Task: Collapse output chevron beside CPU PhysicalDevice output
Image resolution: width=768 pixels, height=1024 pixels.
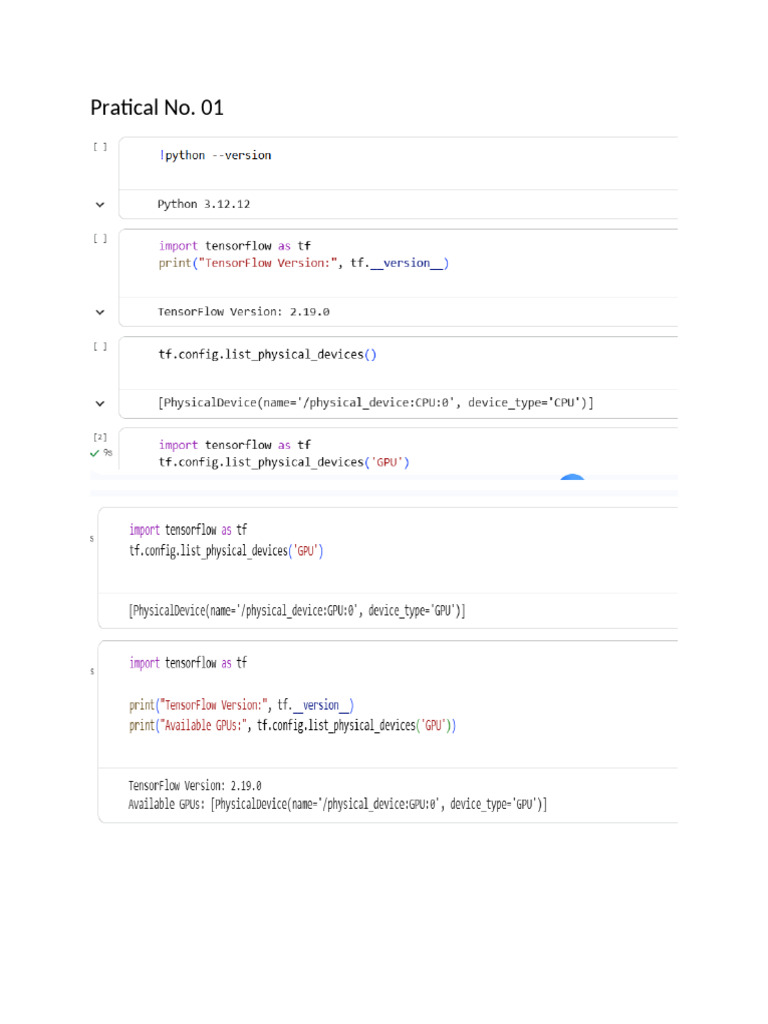Action: point(100,404)
